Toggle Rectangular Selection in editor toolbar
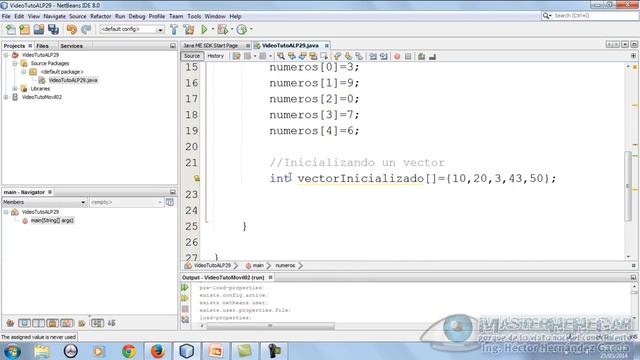640x360 pixels. (x=324, y=56)
